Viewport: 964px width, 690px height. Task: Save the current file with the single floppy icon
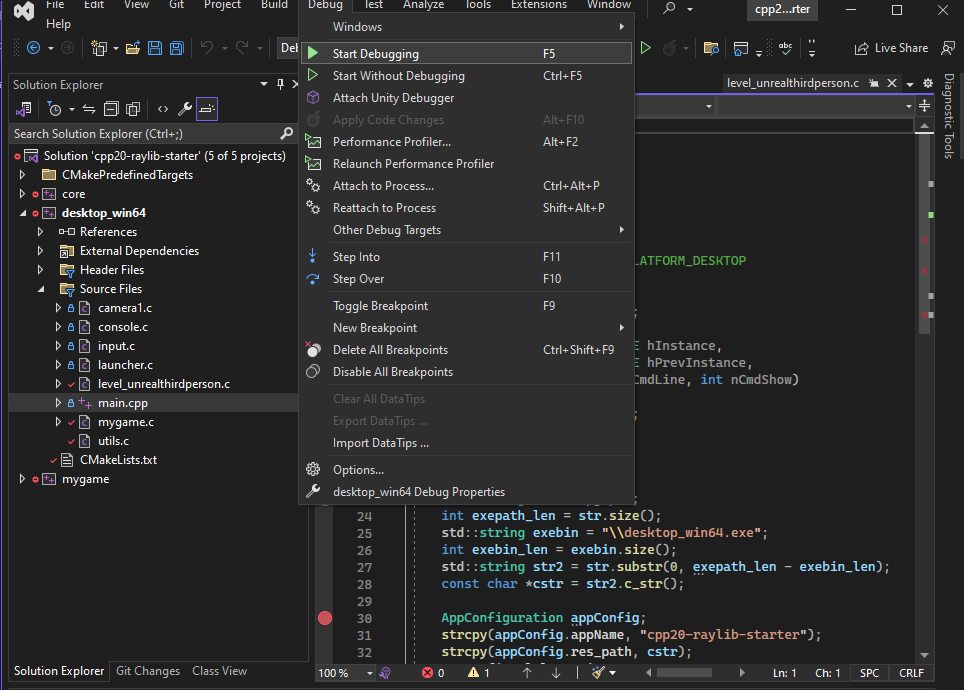155,48
